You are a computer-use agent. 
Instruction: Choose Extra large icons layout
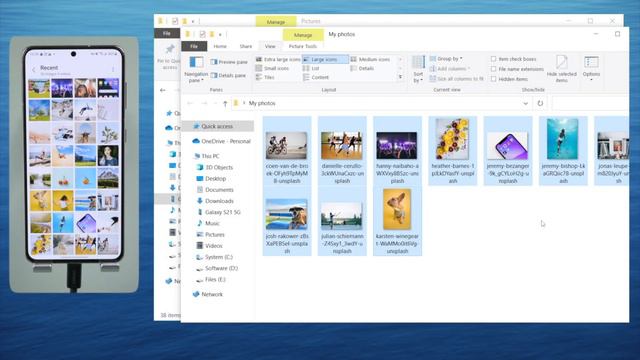click(278, 60)
